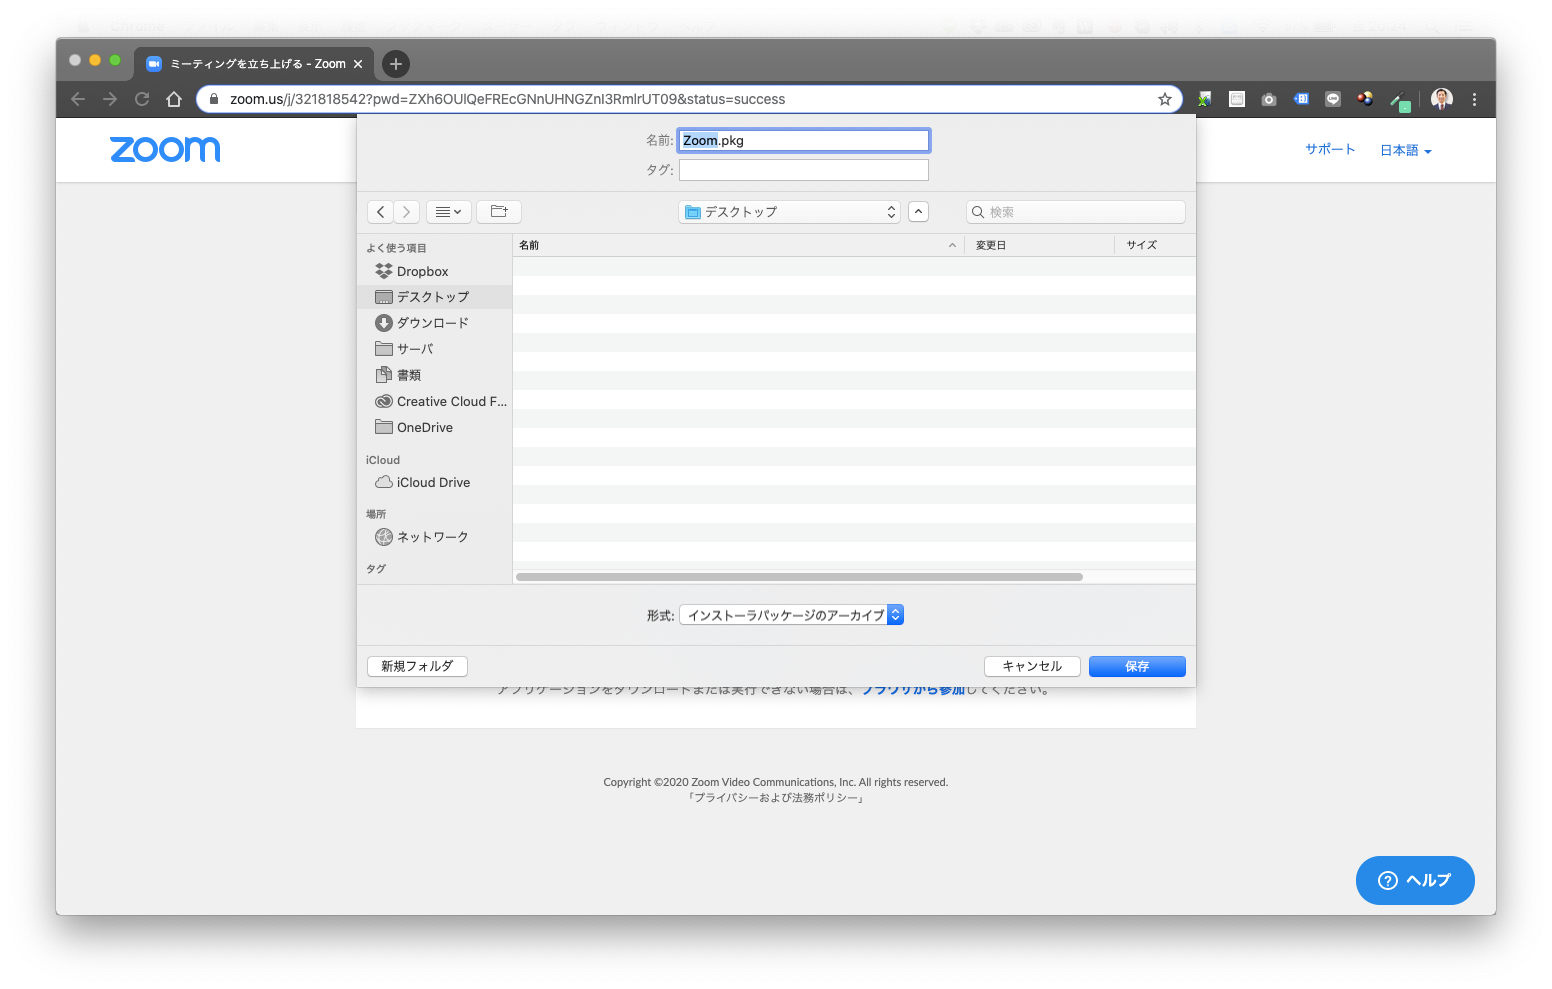Image resolution: width=1552 pixels, height=989 pixels.
Task: Bookmark this page with the star
Action: 1165,99
